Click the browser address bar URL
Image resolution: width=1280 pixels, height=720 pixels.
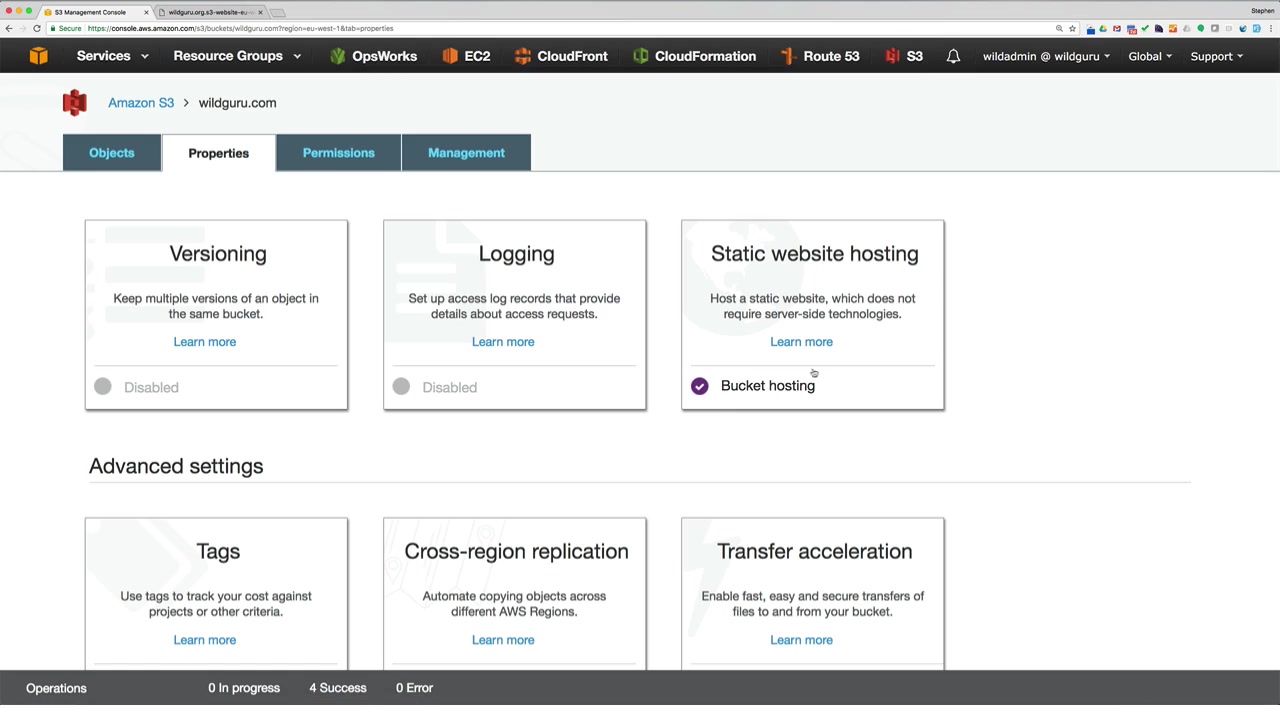[240, 29]
